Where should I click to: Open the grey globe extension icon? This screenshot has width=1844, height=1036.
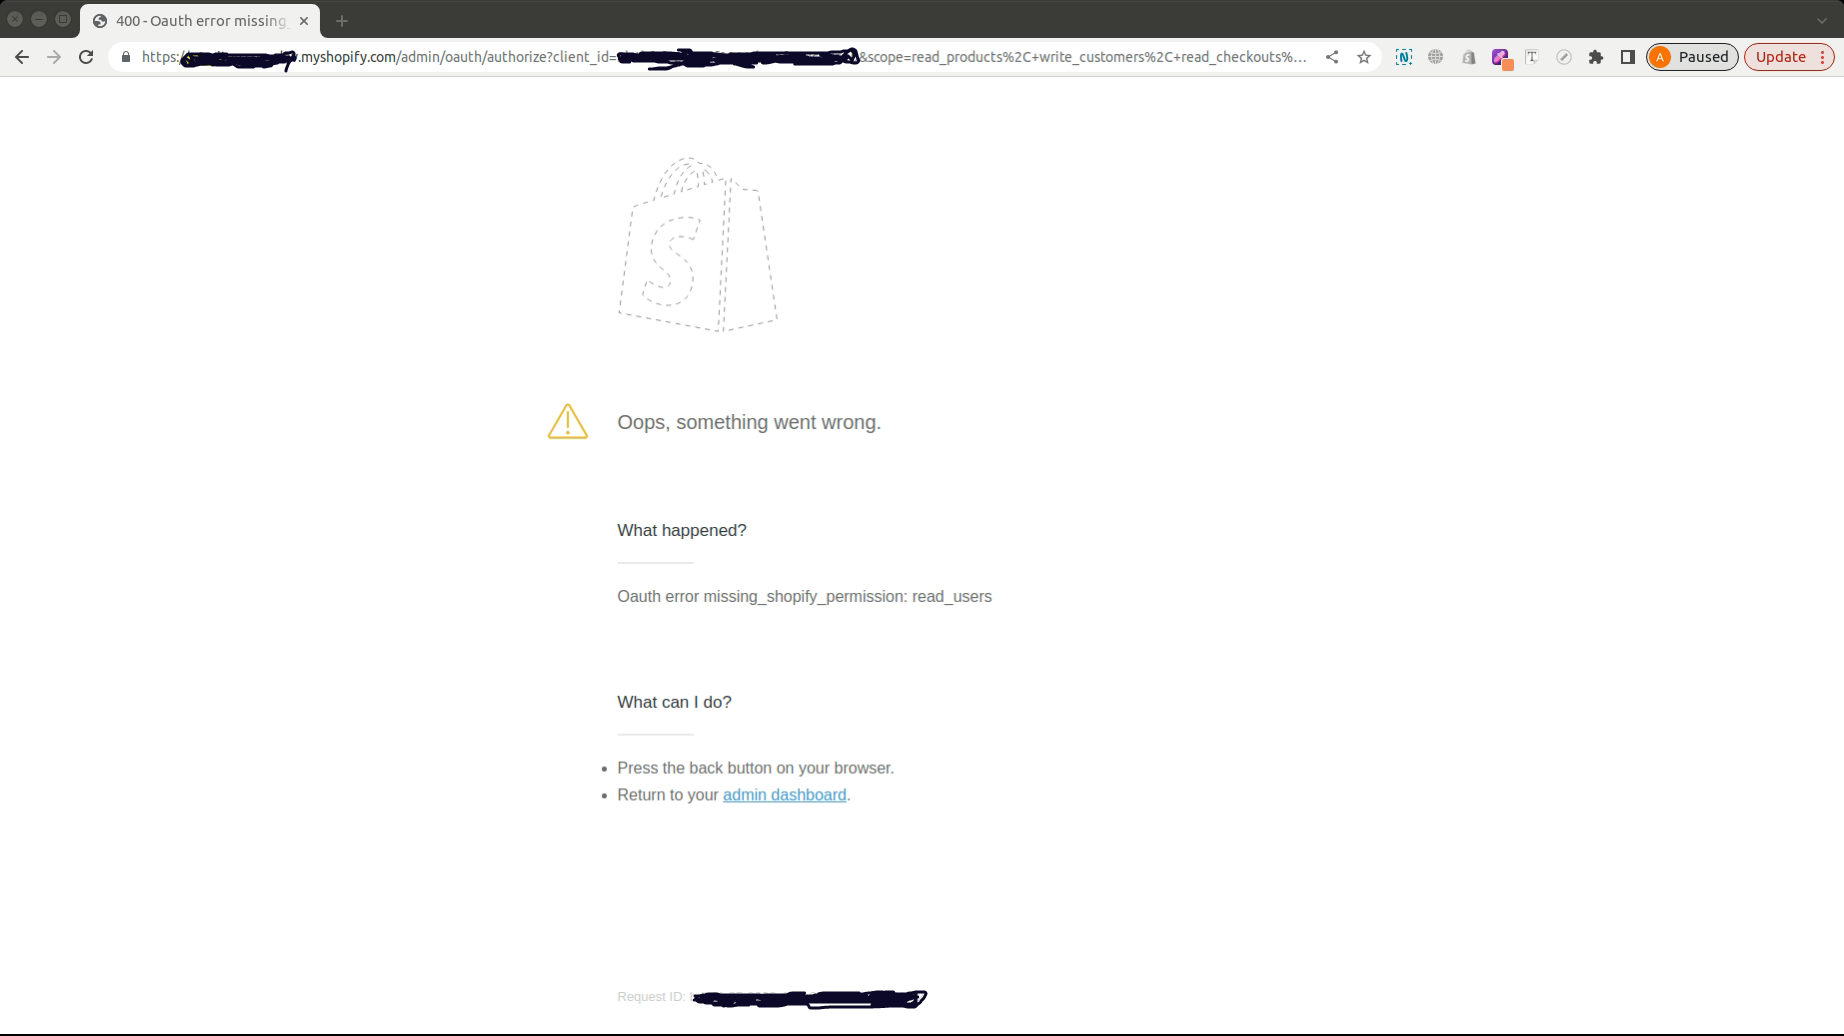click(x=1436, y=57)
